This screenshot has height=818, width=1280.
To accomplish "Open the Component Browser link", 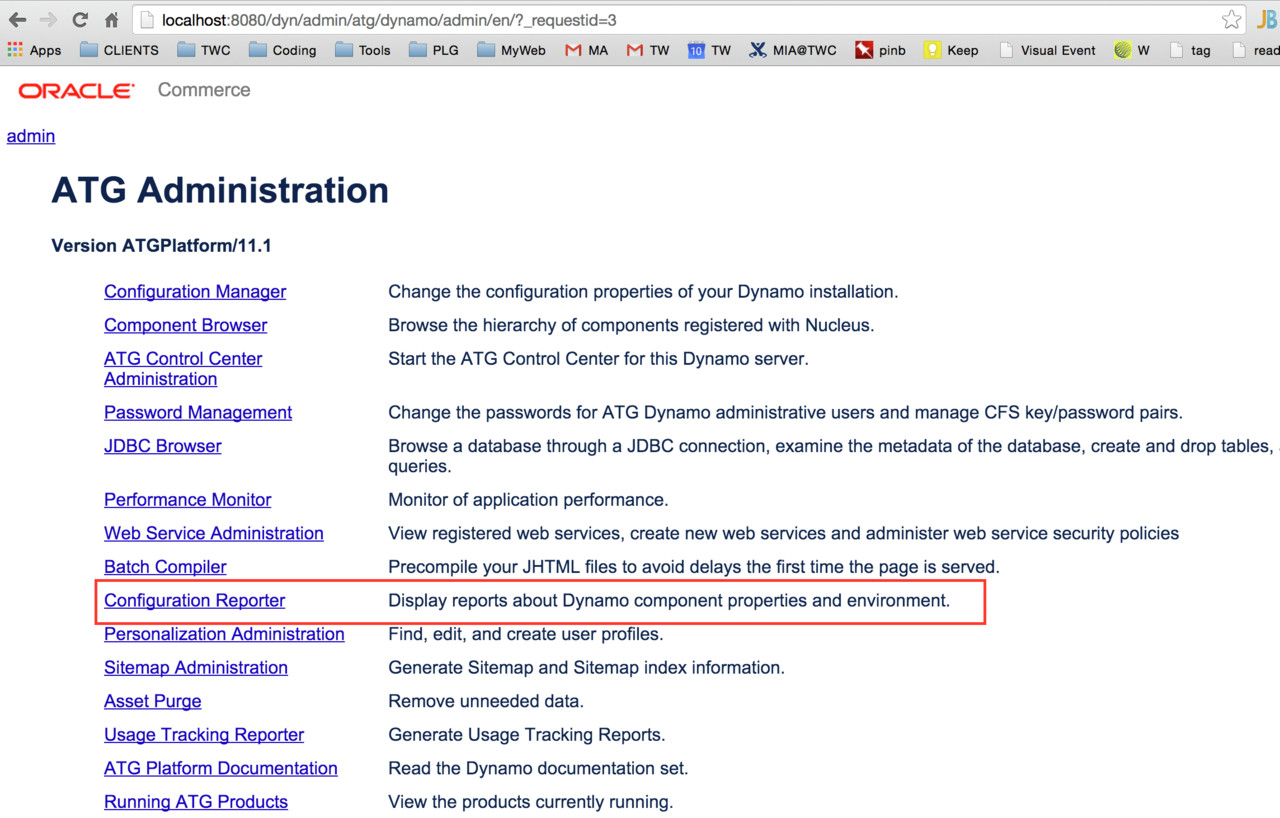I will pyautogui.click(x=186, y=325).
